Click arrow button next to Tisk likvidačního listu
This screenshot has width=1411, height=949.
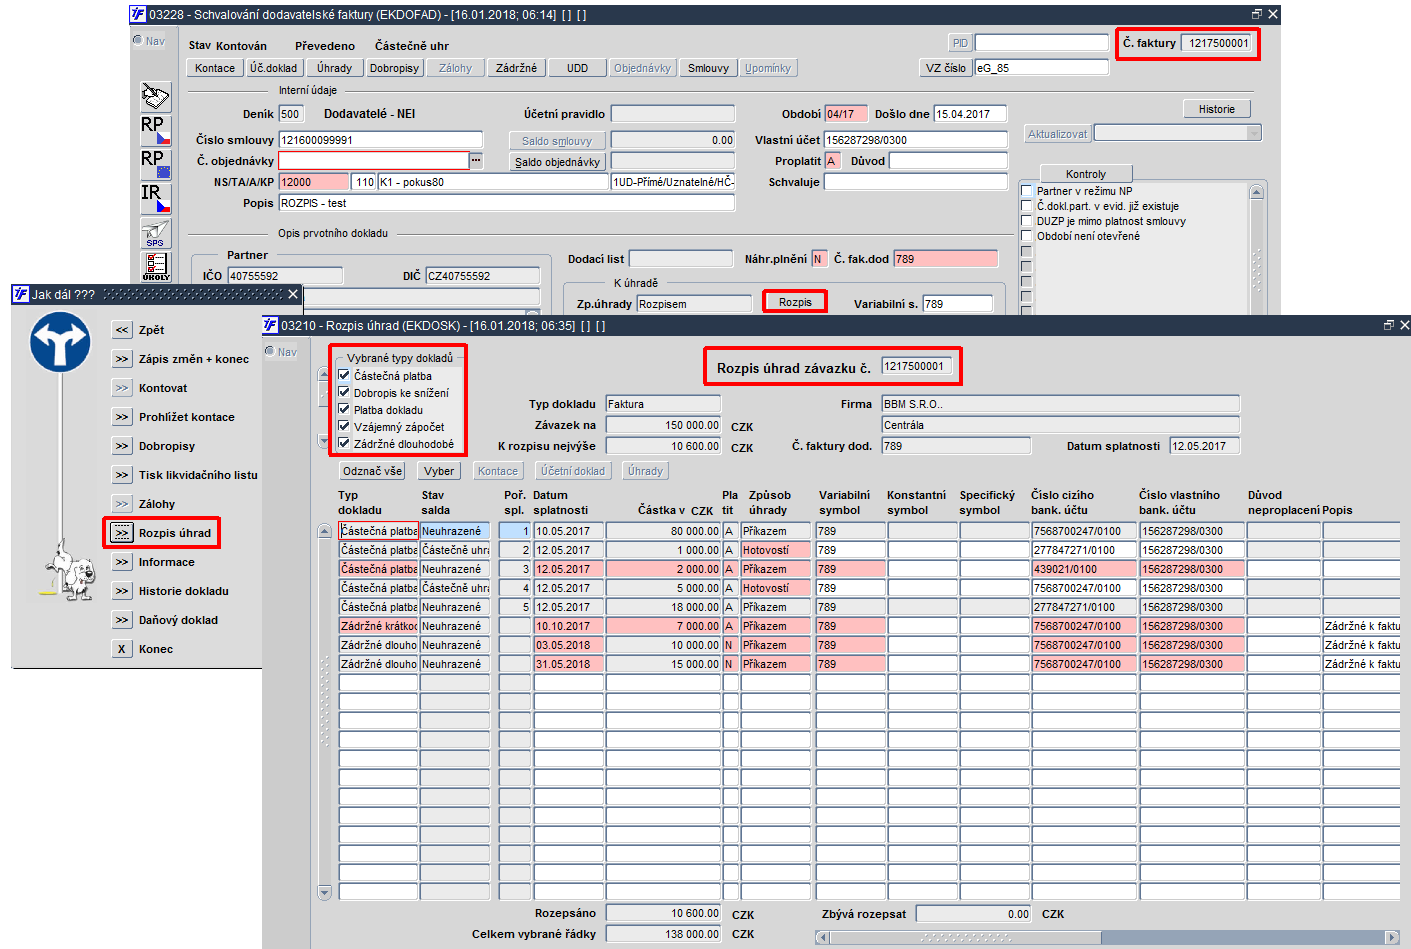click(122, 475)
